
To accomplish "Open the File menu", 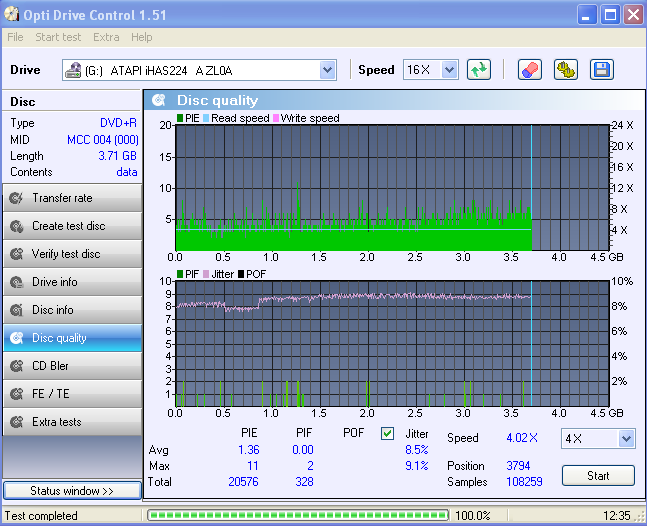I will point(15,37).
